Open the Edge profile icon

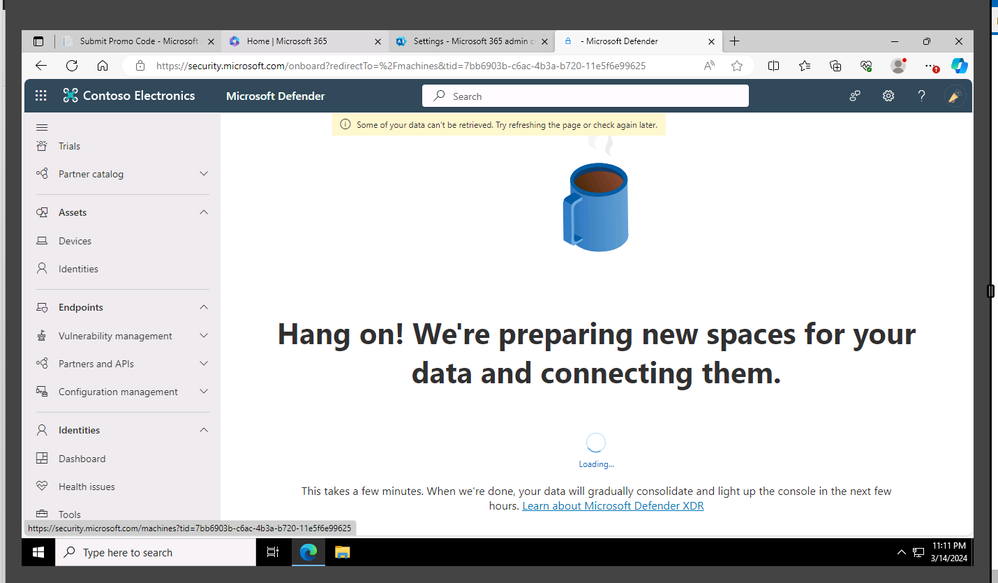click(898, 66)
